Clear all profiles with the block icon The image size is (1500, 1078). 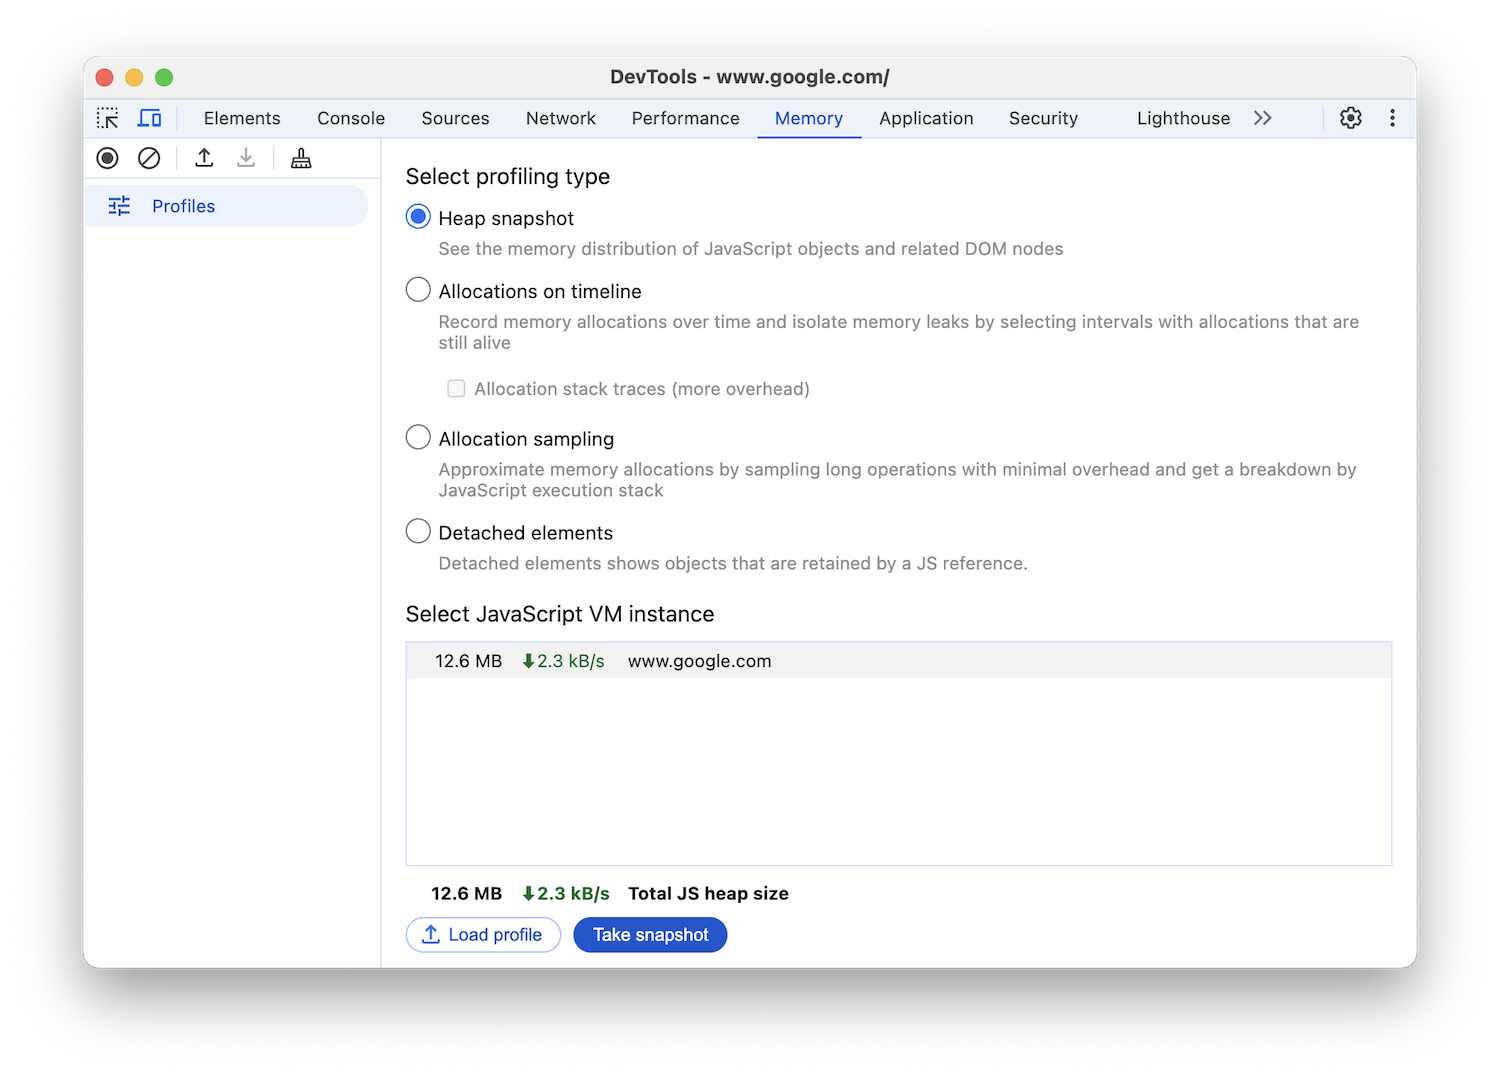coord(149,158)
